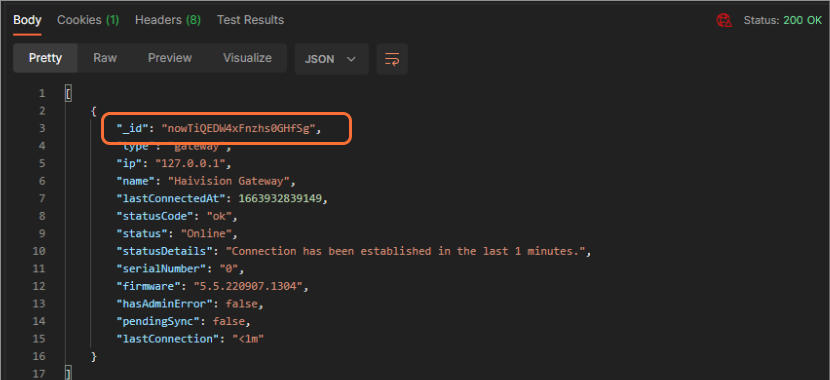Click the highlighted _id value string
The width and height of the screenshot is (830, 380).
tap(241, 129)
